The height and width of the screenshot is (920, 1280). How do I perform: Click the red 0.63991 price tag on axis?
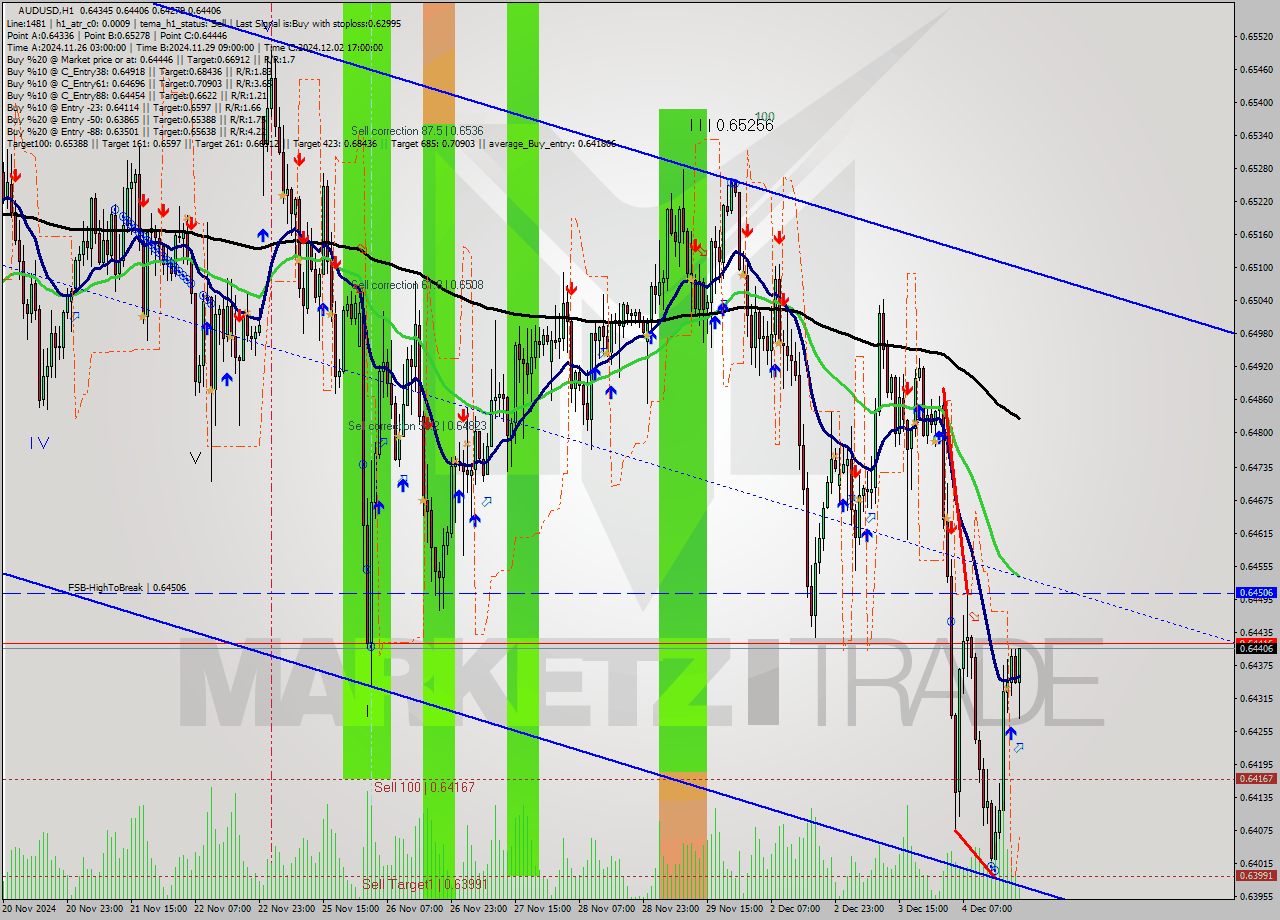[x=1256, y=876]
